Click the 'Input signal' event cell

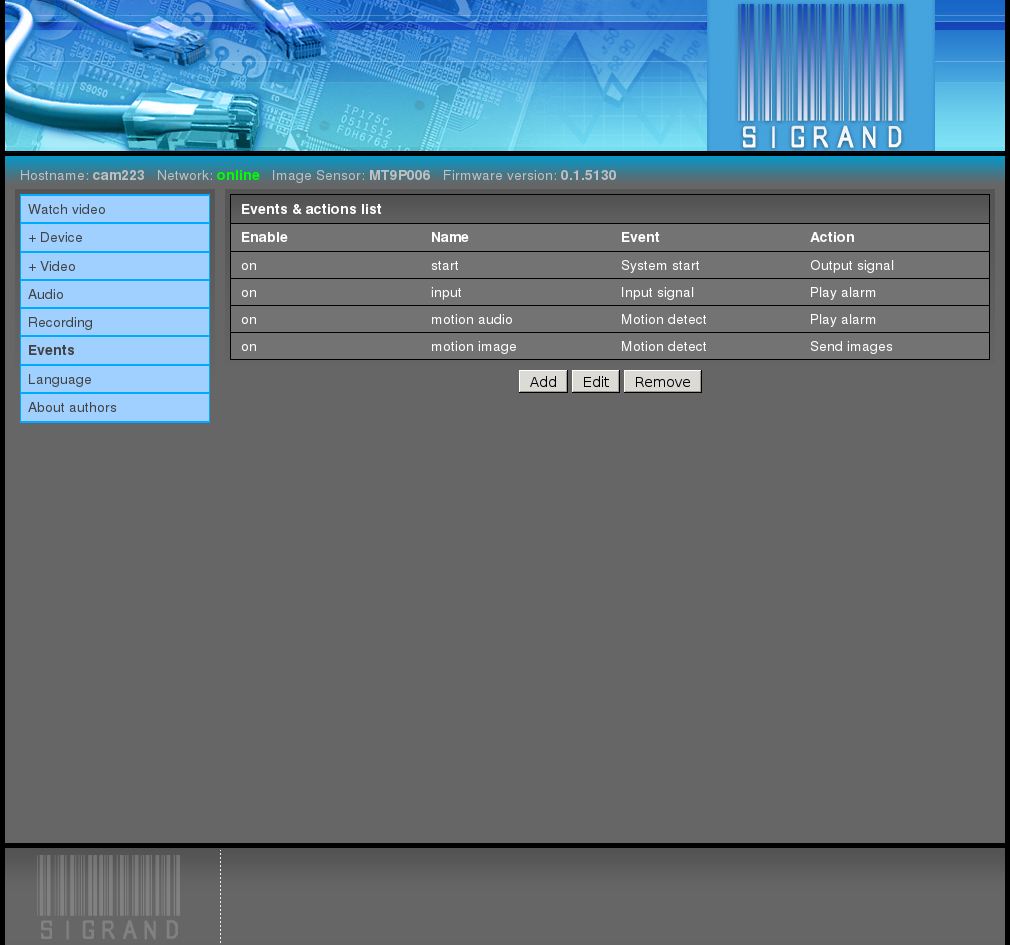click(x=657, y=292)
